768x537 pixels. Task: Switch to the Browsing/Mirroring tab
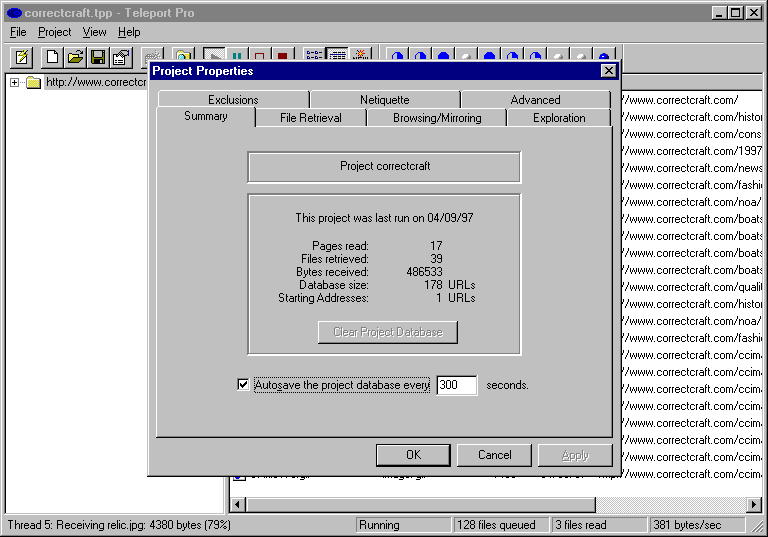pos(437,118)
